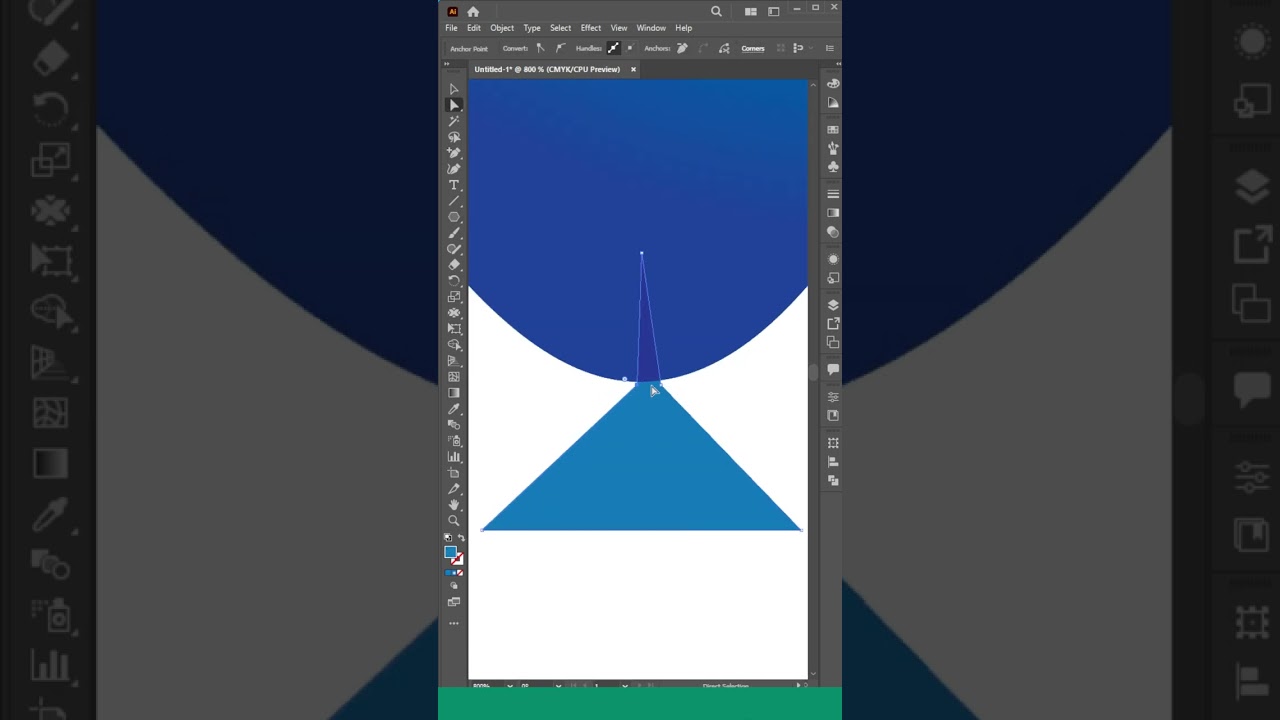Select the Magic Wand tool
Viewport: 1280px width, 720px height.
point(454,121)
